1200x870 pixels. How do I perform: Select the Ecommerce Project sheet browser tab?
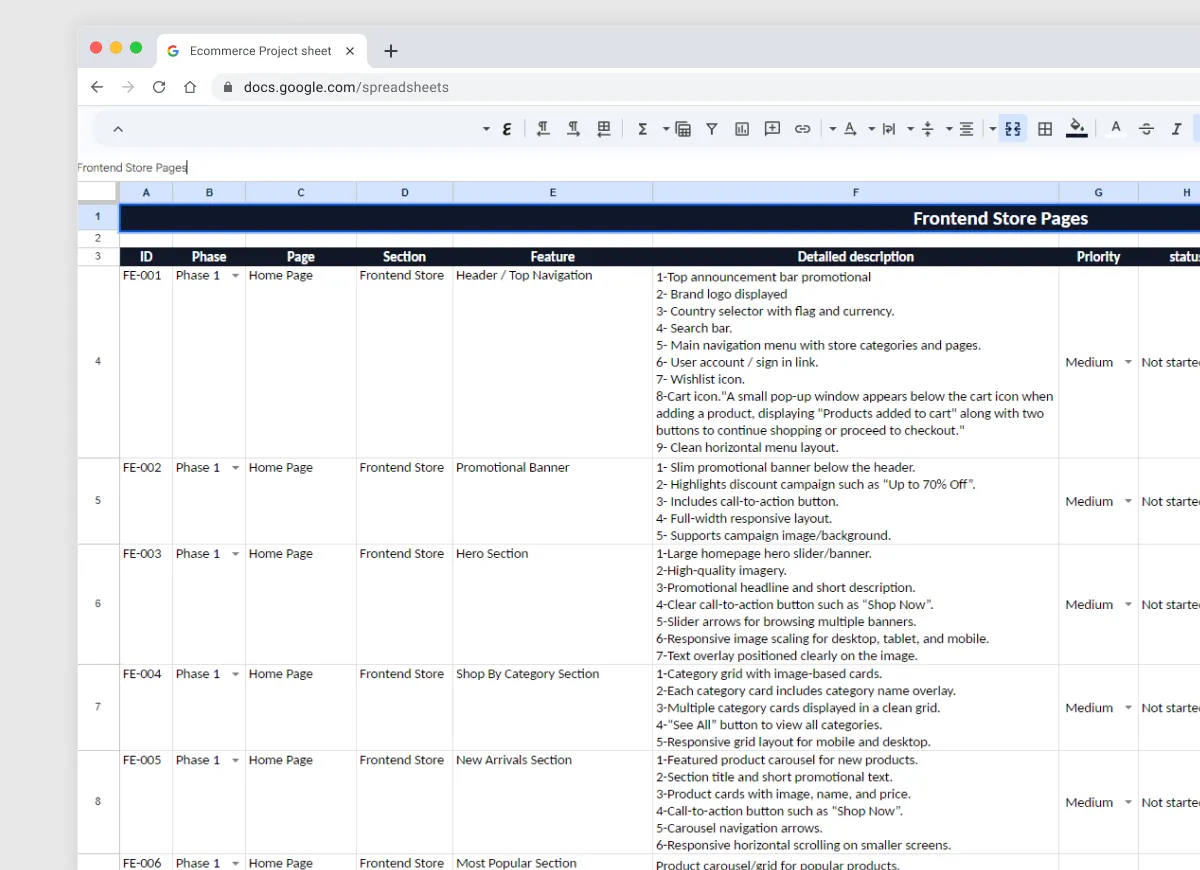pos(262,51)
